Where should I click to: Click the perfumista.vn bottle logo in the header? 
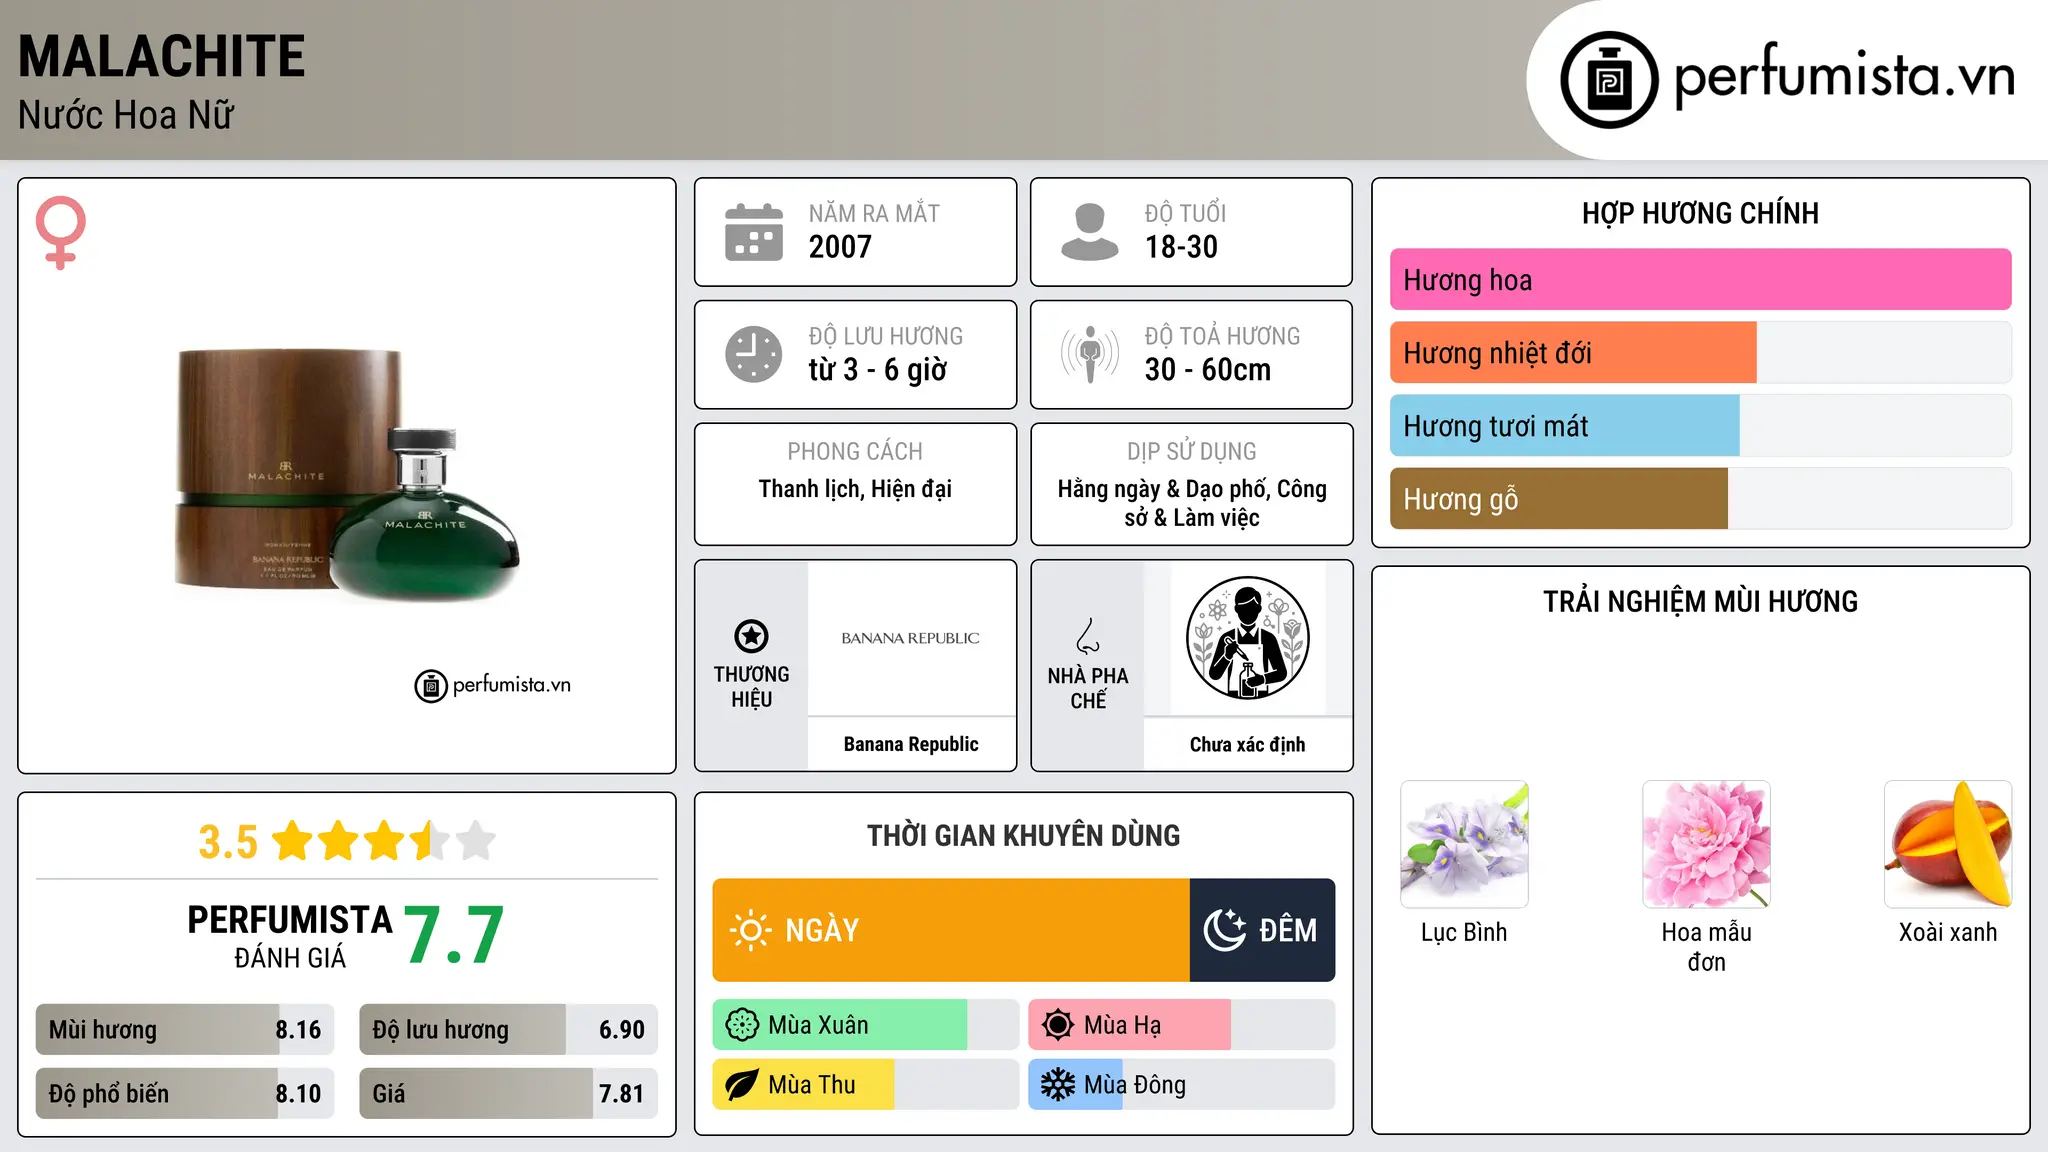pos(1609,80)
